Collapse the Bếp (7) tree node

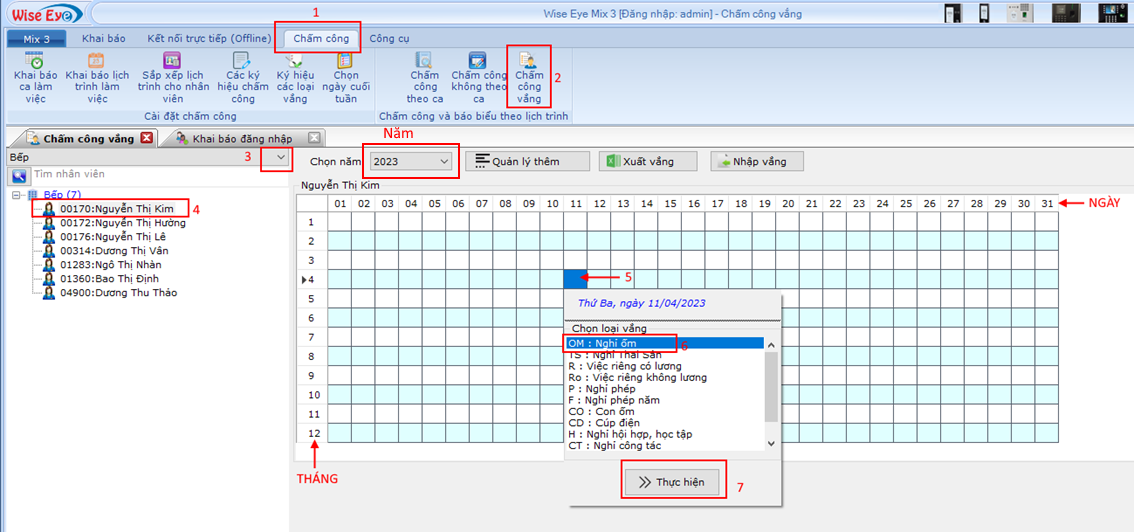tap(17, 195)
